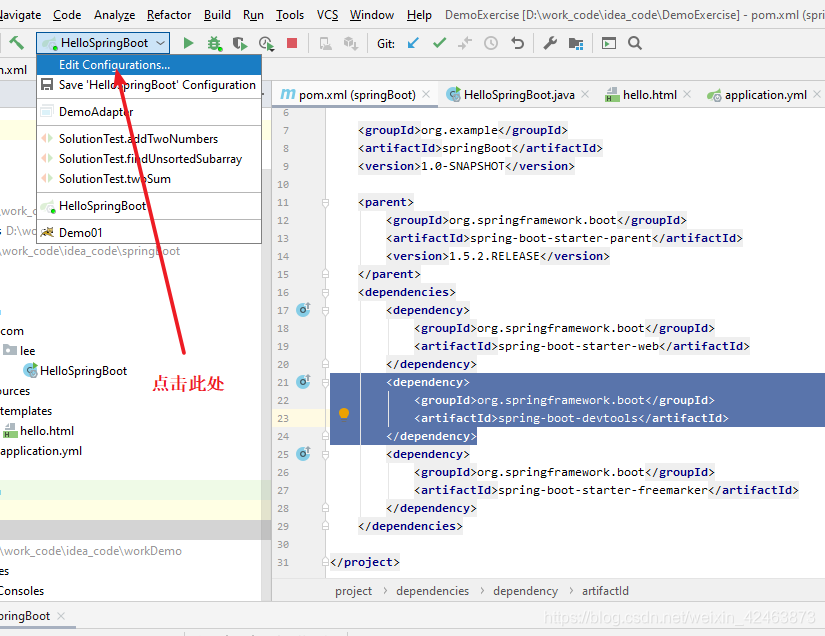825x636 pixels.
Task: Collapse the parent tag fold marker on line 11
Action: click(325, 203)
